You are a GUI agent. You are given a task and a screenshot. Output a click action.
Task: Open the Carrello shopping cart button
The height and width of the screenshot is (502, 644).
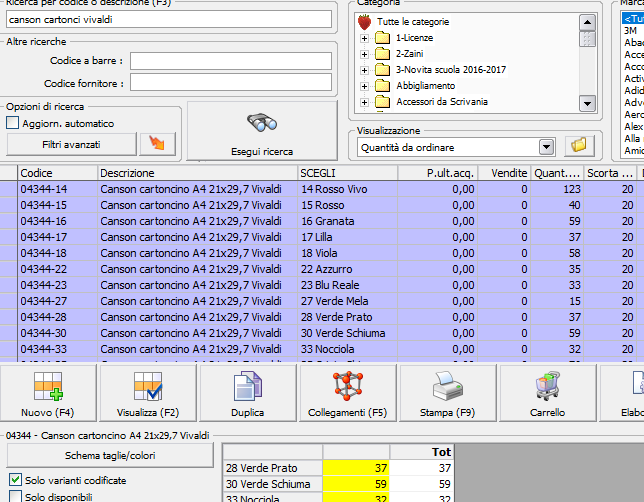coord(547,393)
